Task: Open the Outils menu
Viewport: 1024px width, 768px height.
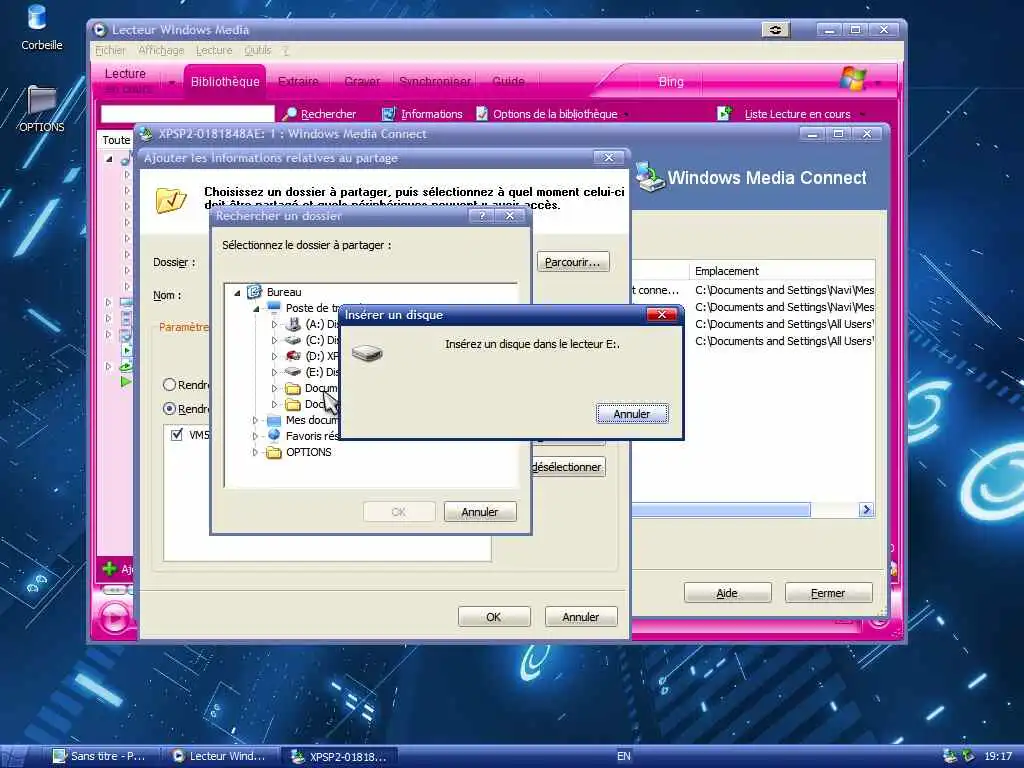Action: tap(257, 50)
